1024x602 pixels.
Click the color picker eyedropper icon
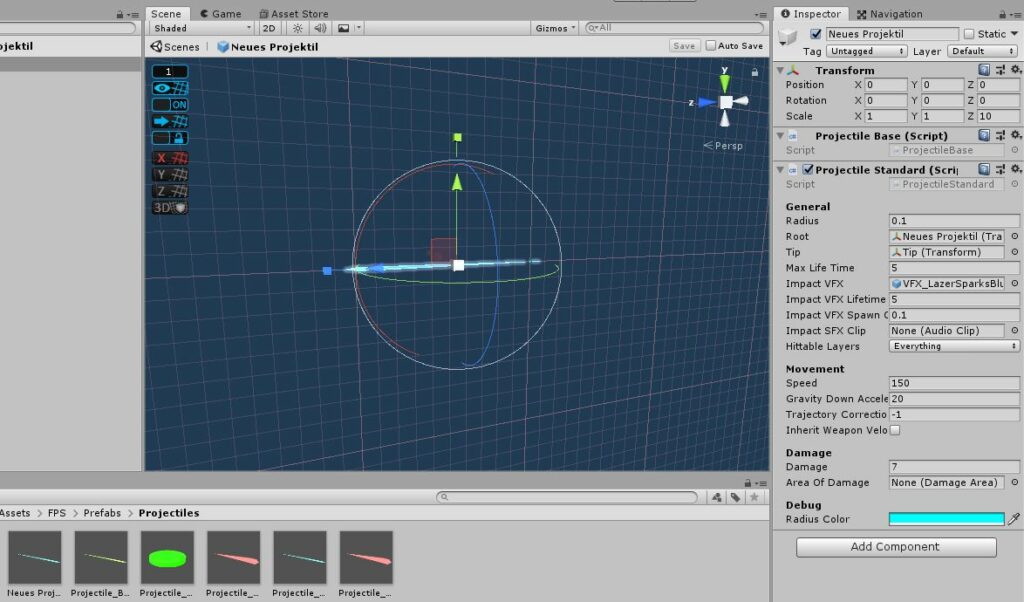tap(1014, 519)
